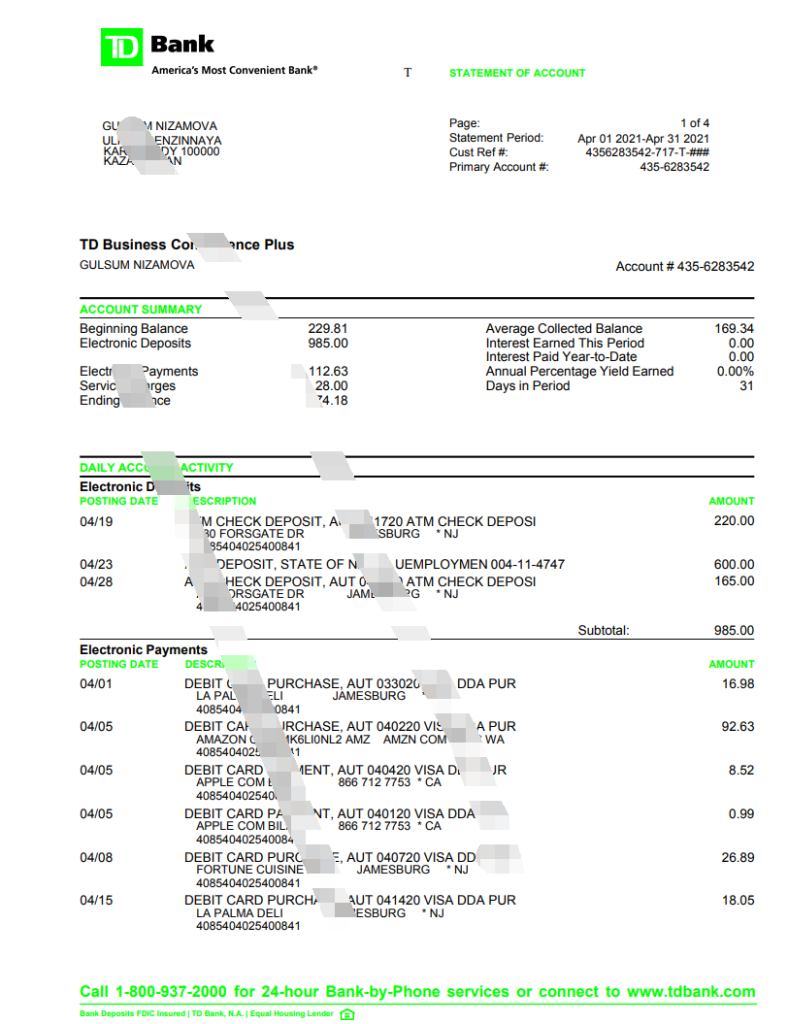The height and width of the screenshot is (1024, 788).
Task: Select Amazon payment amount 92.63
Action: 738,726
